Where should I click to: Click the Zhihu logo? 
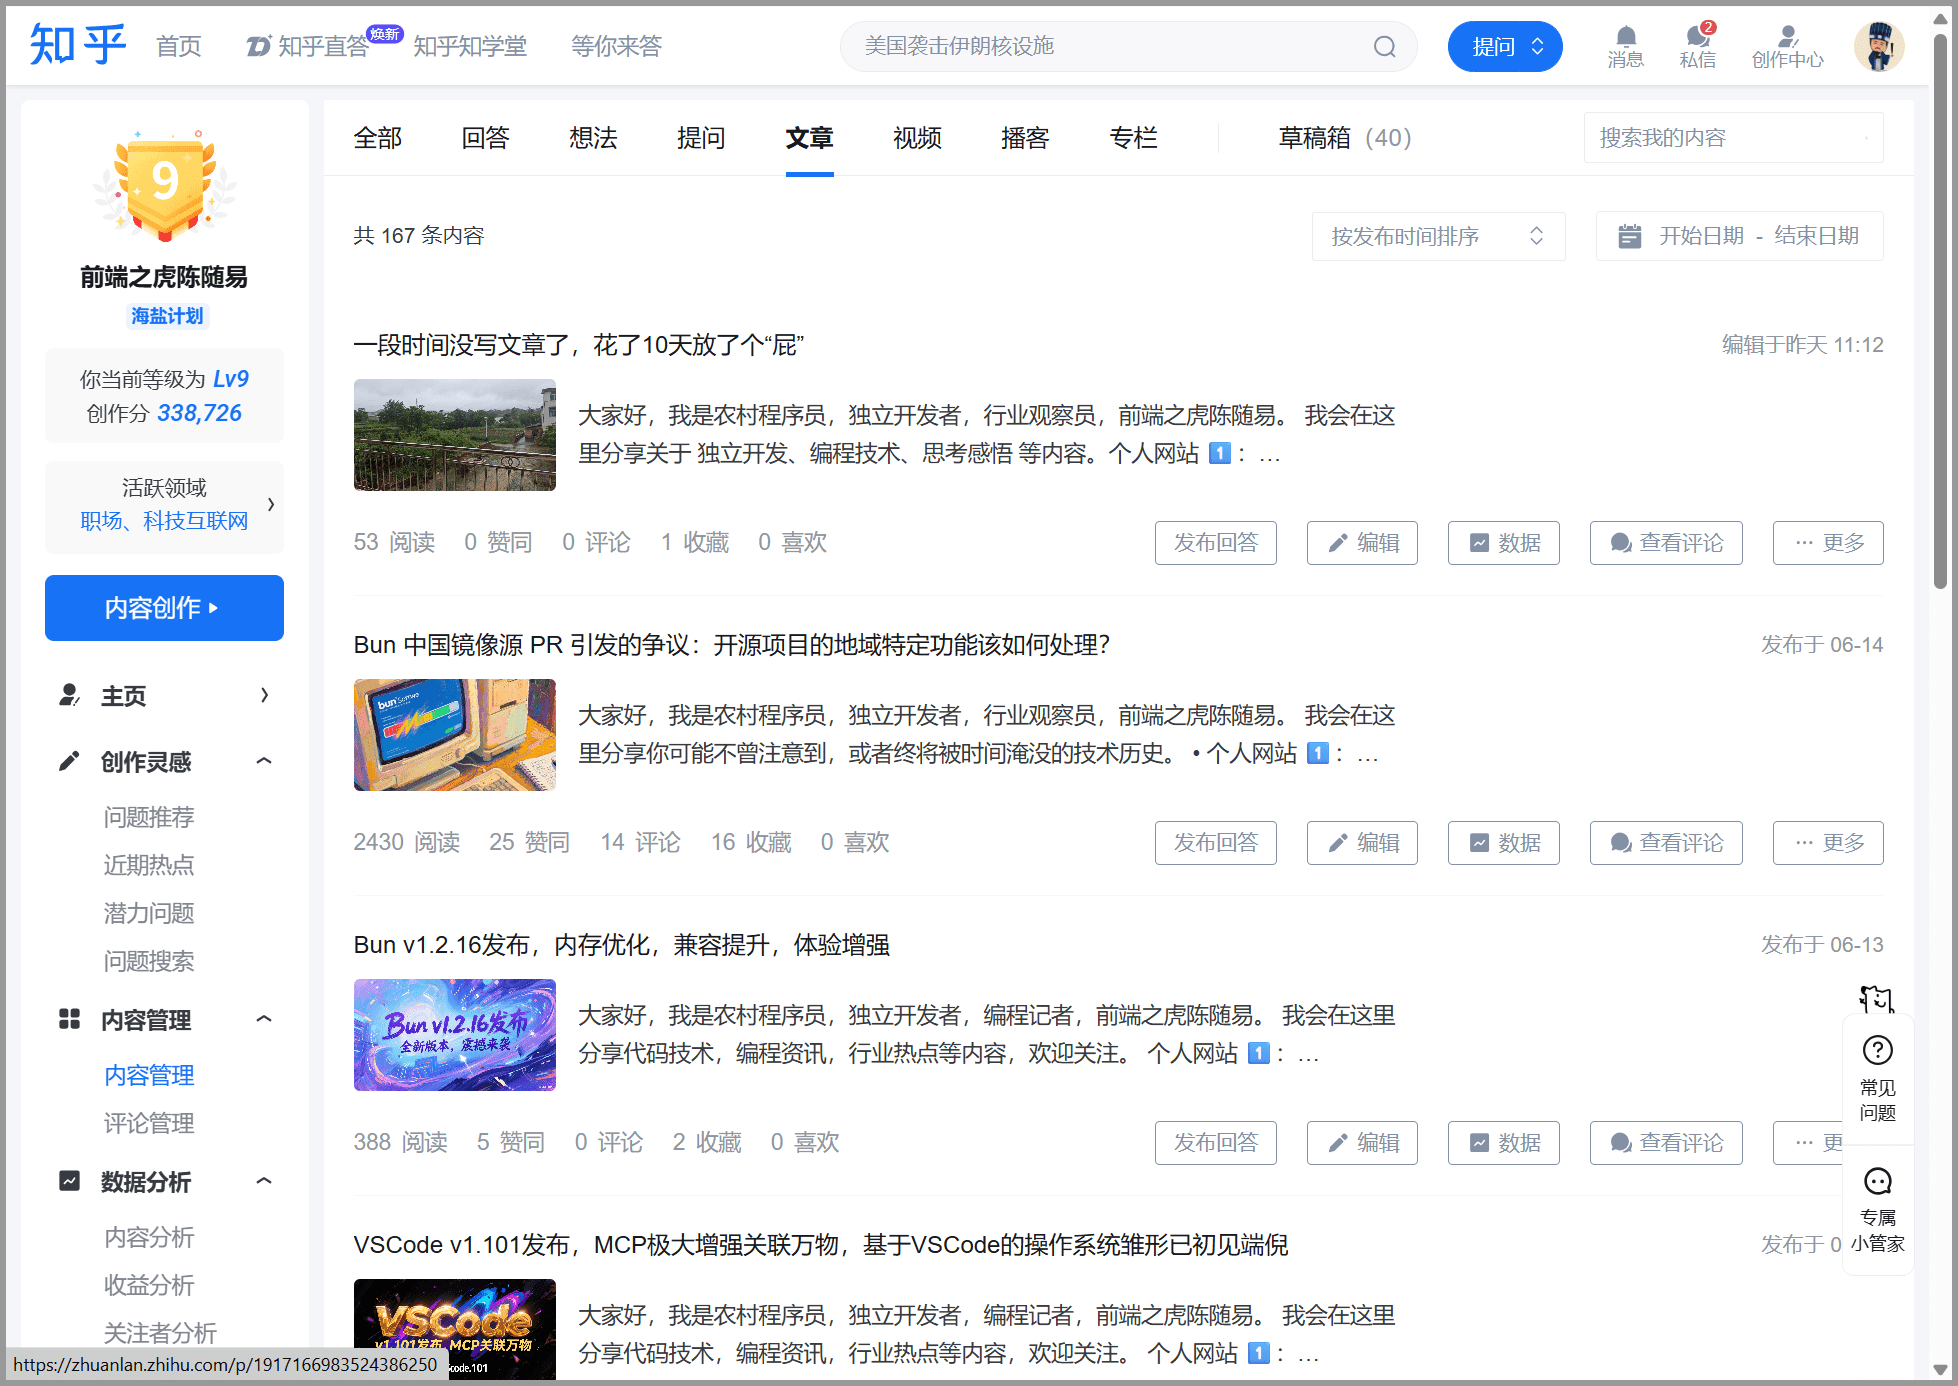click(78, 45)
